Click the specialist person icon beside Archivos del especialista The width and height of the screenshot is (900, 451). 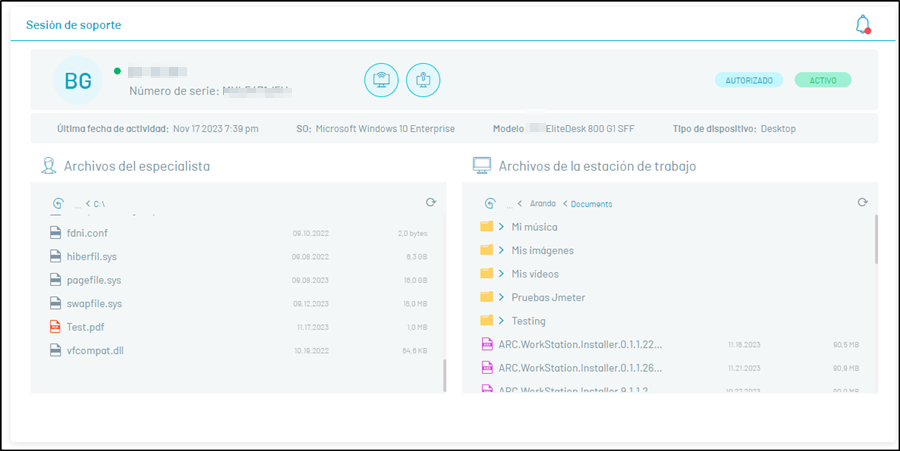pyautogui.click(x=49, y=166)
